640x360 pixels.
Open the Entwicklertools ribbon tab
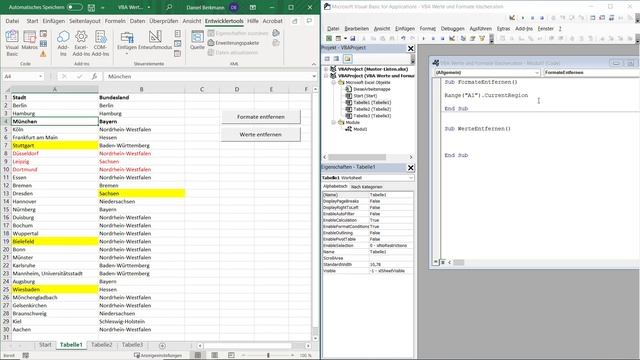(x=224, y=21)
